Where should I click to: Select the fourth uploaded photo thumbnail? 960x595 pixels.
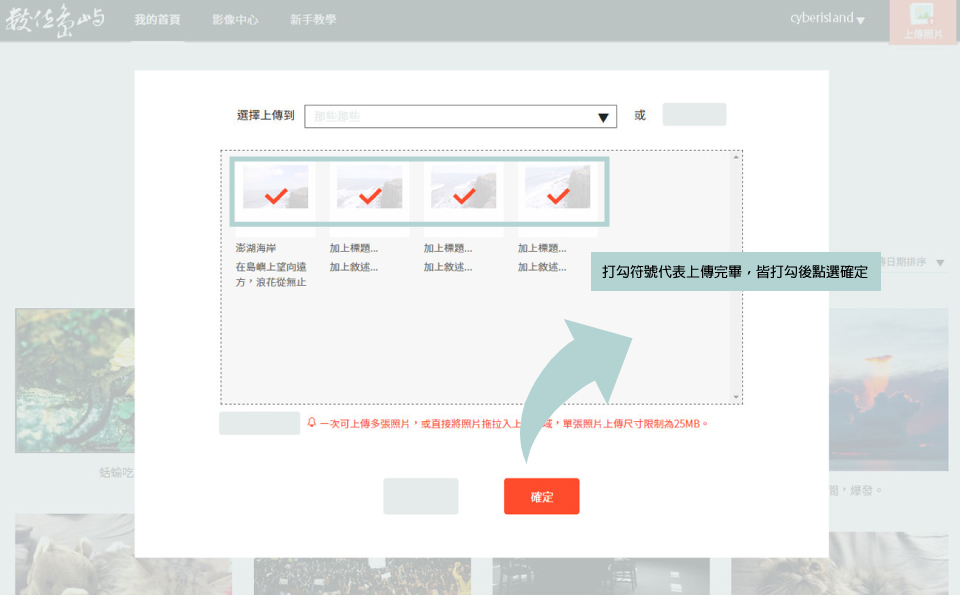click(x=557, y=187)
